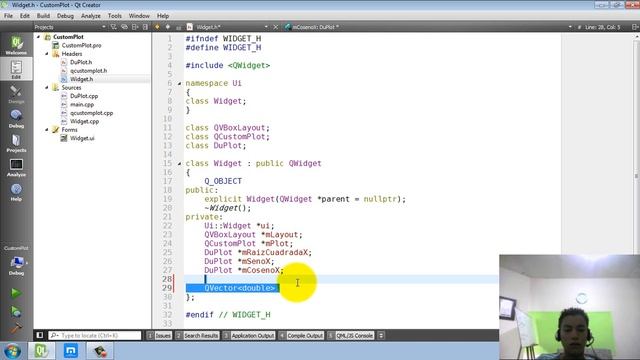Image resolution: width=640 pixels, height=360 pixels.
Task: Run the project with green arrow
Action: coord(16,293)
